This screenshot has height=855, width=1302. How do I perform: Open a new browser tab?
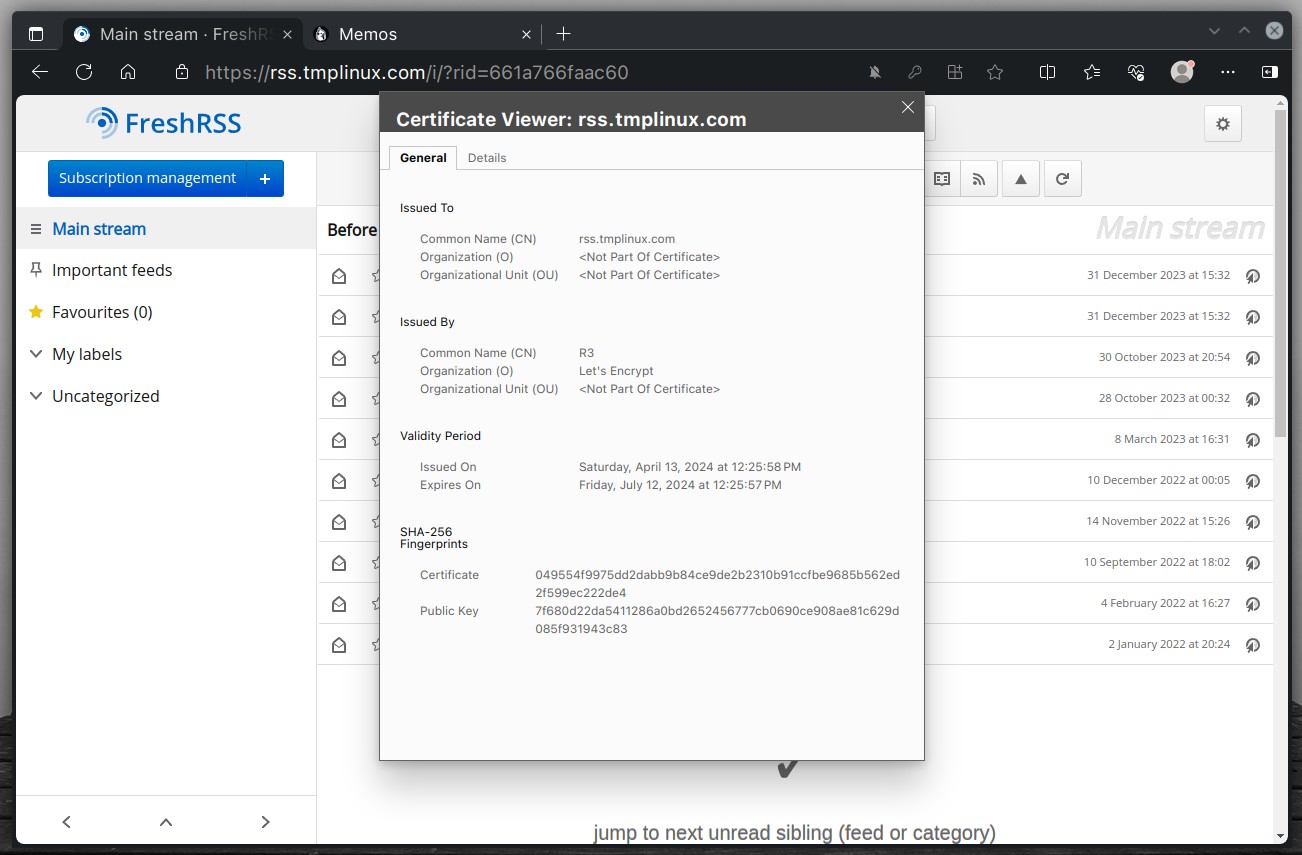click(x=563, y=34)
